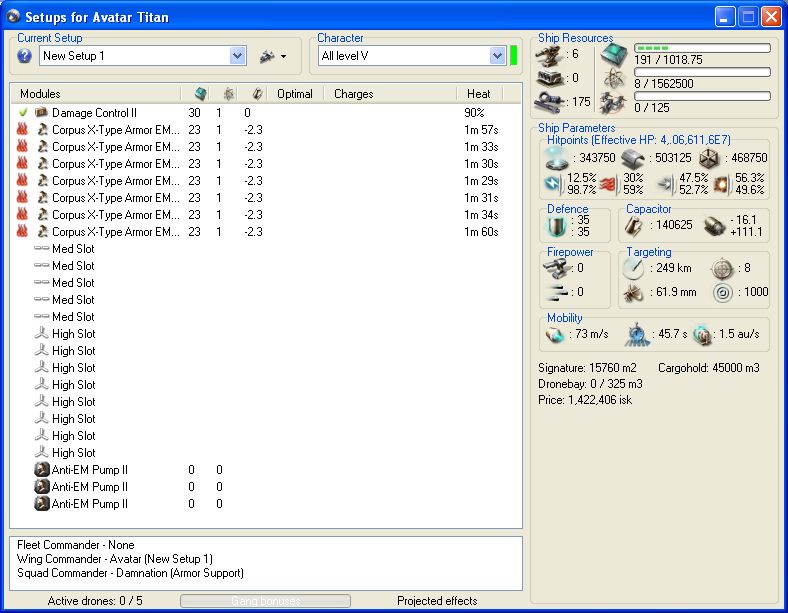Click the armor hitpoints icon
Screen dimensions: 788x613
(633, 159)
